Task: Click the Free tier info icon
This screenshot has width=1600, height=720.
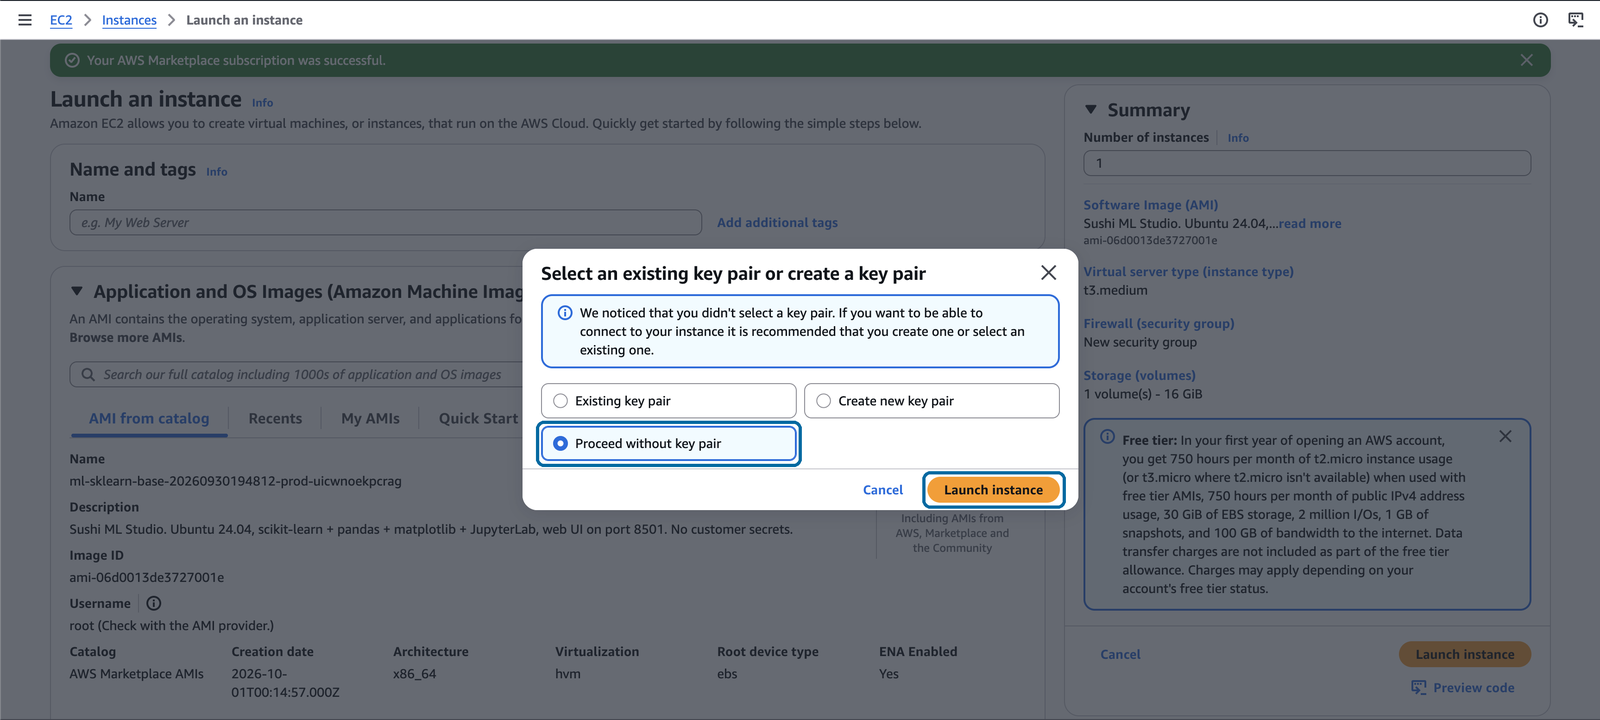Action: pyautogui.click(x=1107, y=437)
